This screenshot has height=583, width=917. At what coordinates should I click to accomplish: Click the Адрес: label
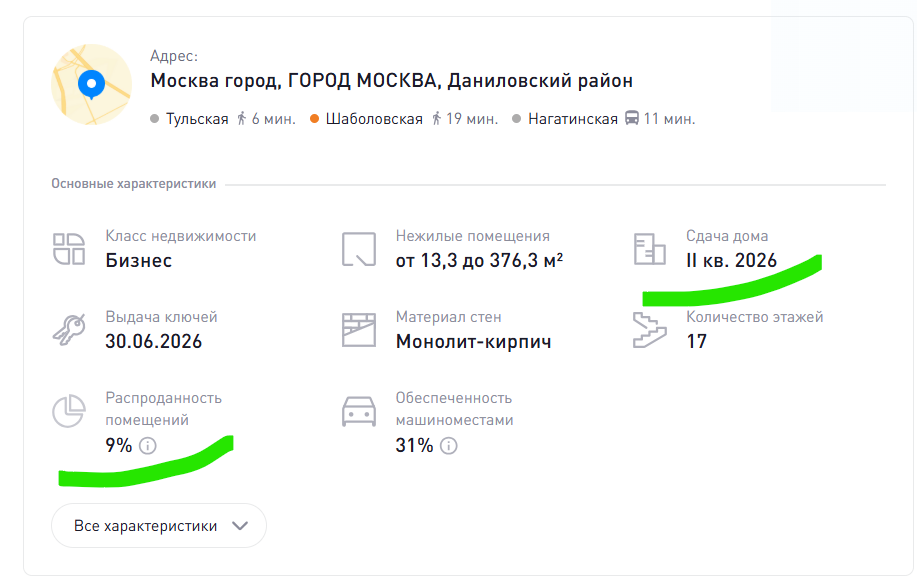click(174, 56)
